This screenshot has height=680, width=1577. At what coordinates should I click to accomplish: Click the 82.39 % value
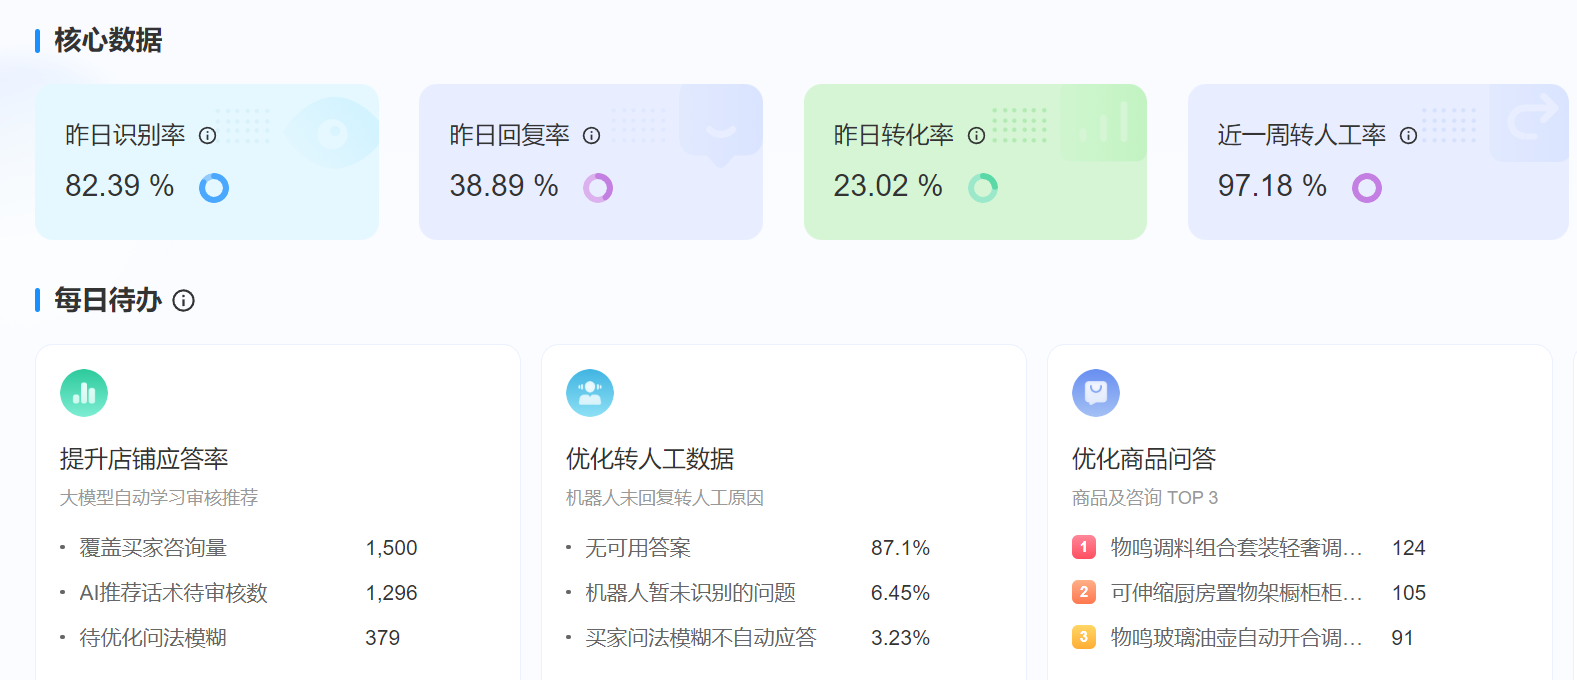[120, 186]
